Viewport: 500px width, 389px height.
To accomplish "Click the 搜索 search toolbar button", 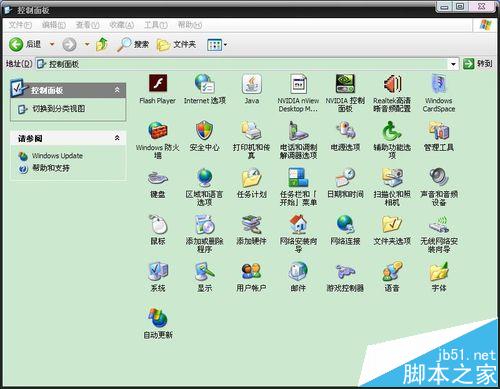I will (x=133, y=44).
